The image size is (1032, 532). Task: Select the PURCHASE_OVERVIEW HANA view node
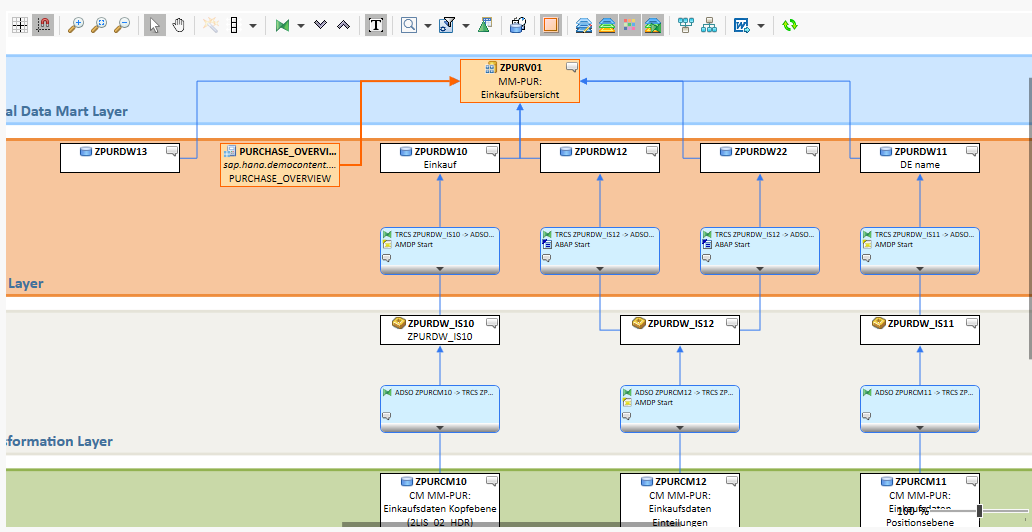280,165
